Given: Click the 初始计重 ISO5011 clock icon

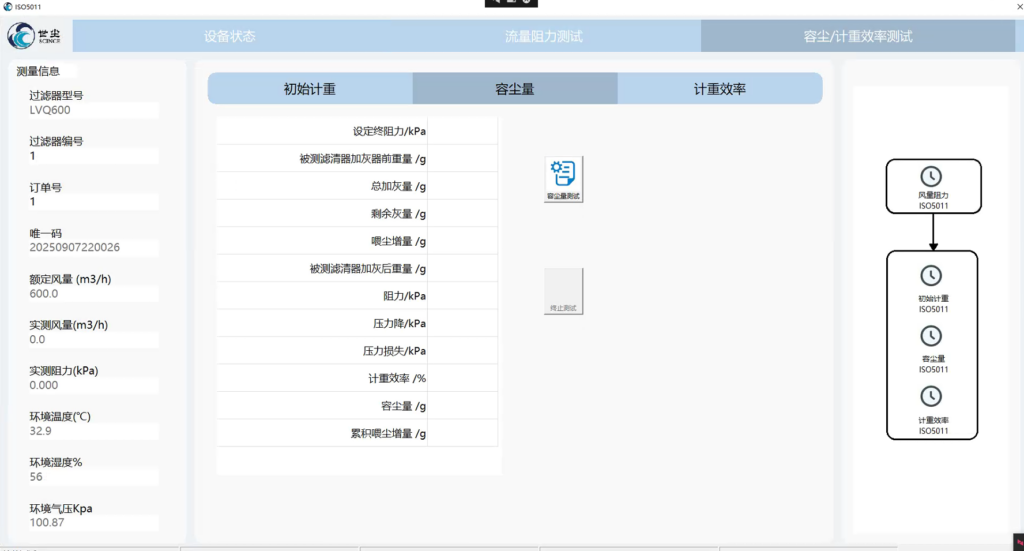Looking at the screenshot, I should click(x=931, y=276).
